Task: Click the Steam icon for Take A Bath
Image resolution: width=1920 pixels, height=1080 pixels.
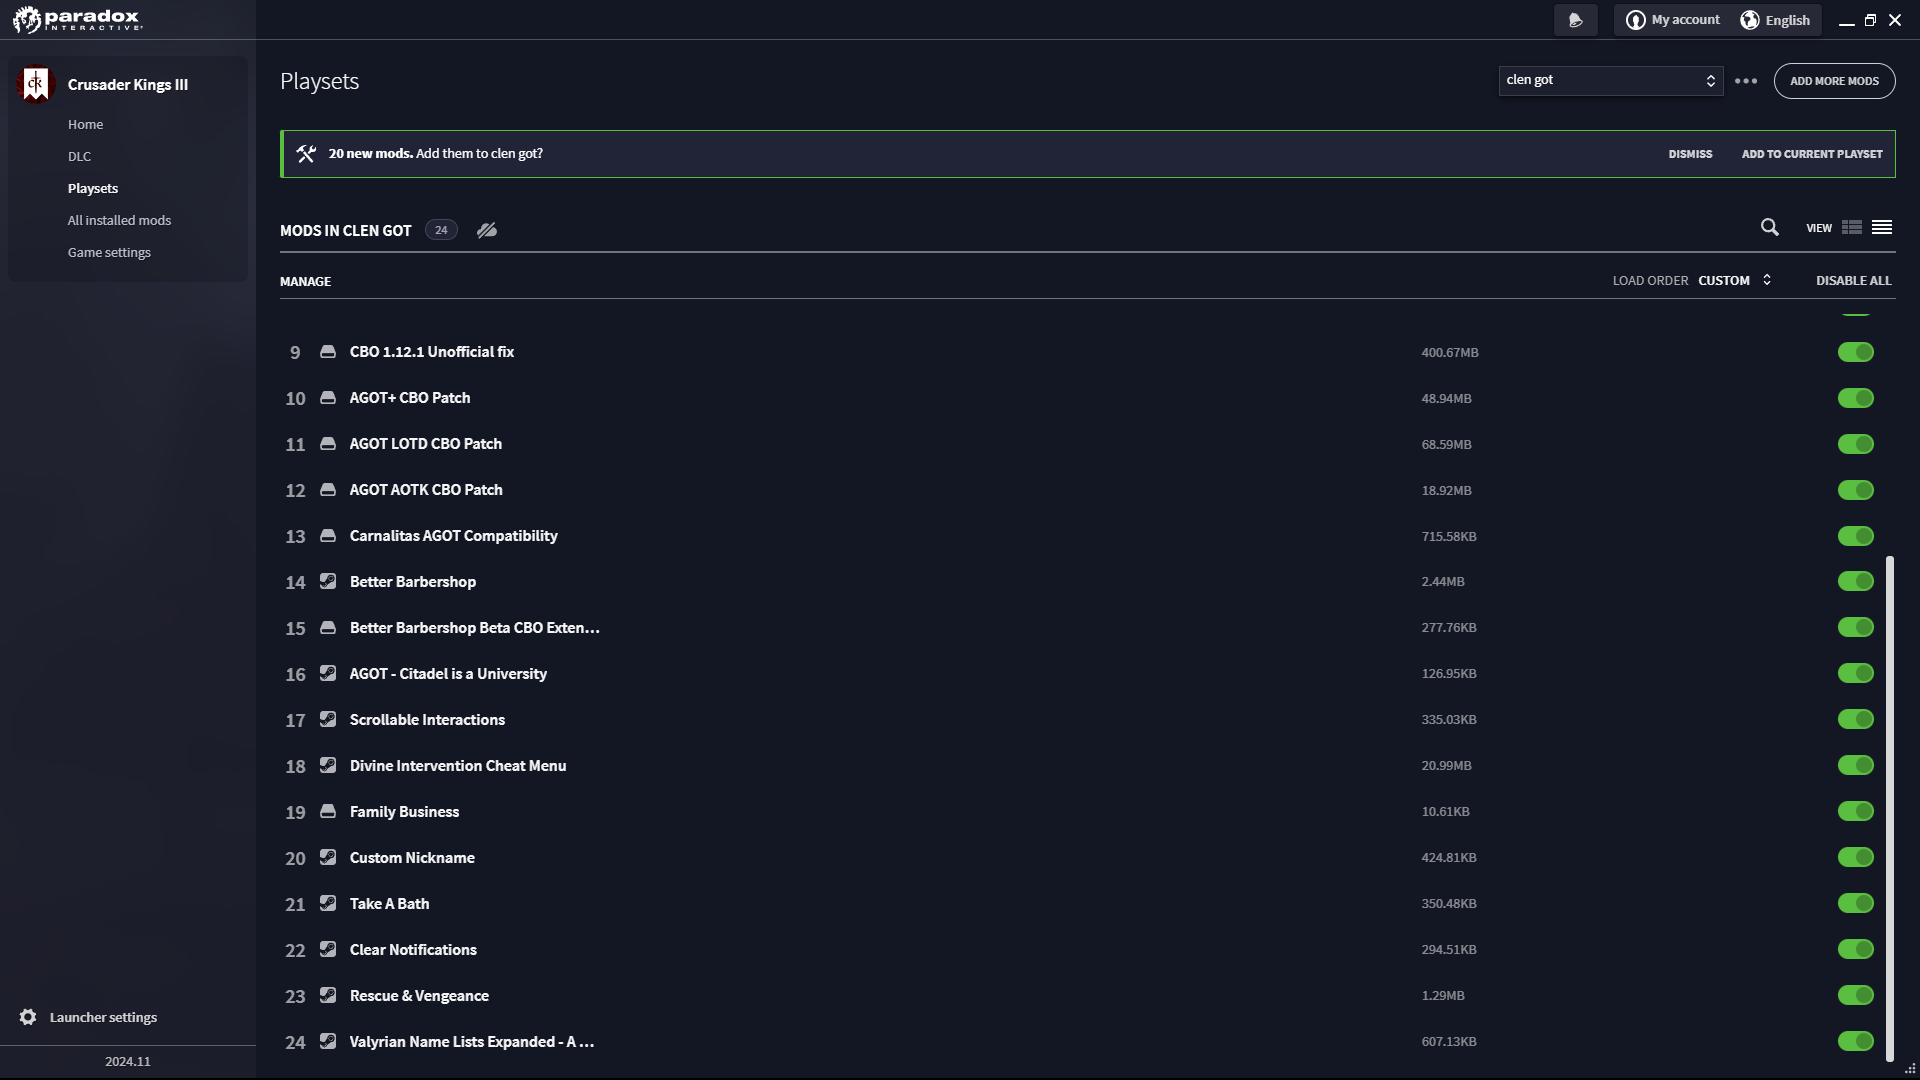Action: 328,904
